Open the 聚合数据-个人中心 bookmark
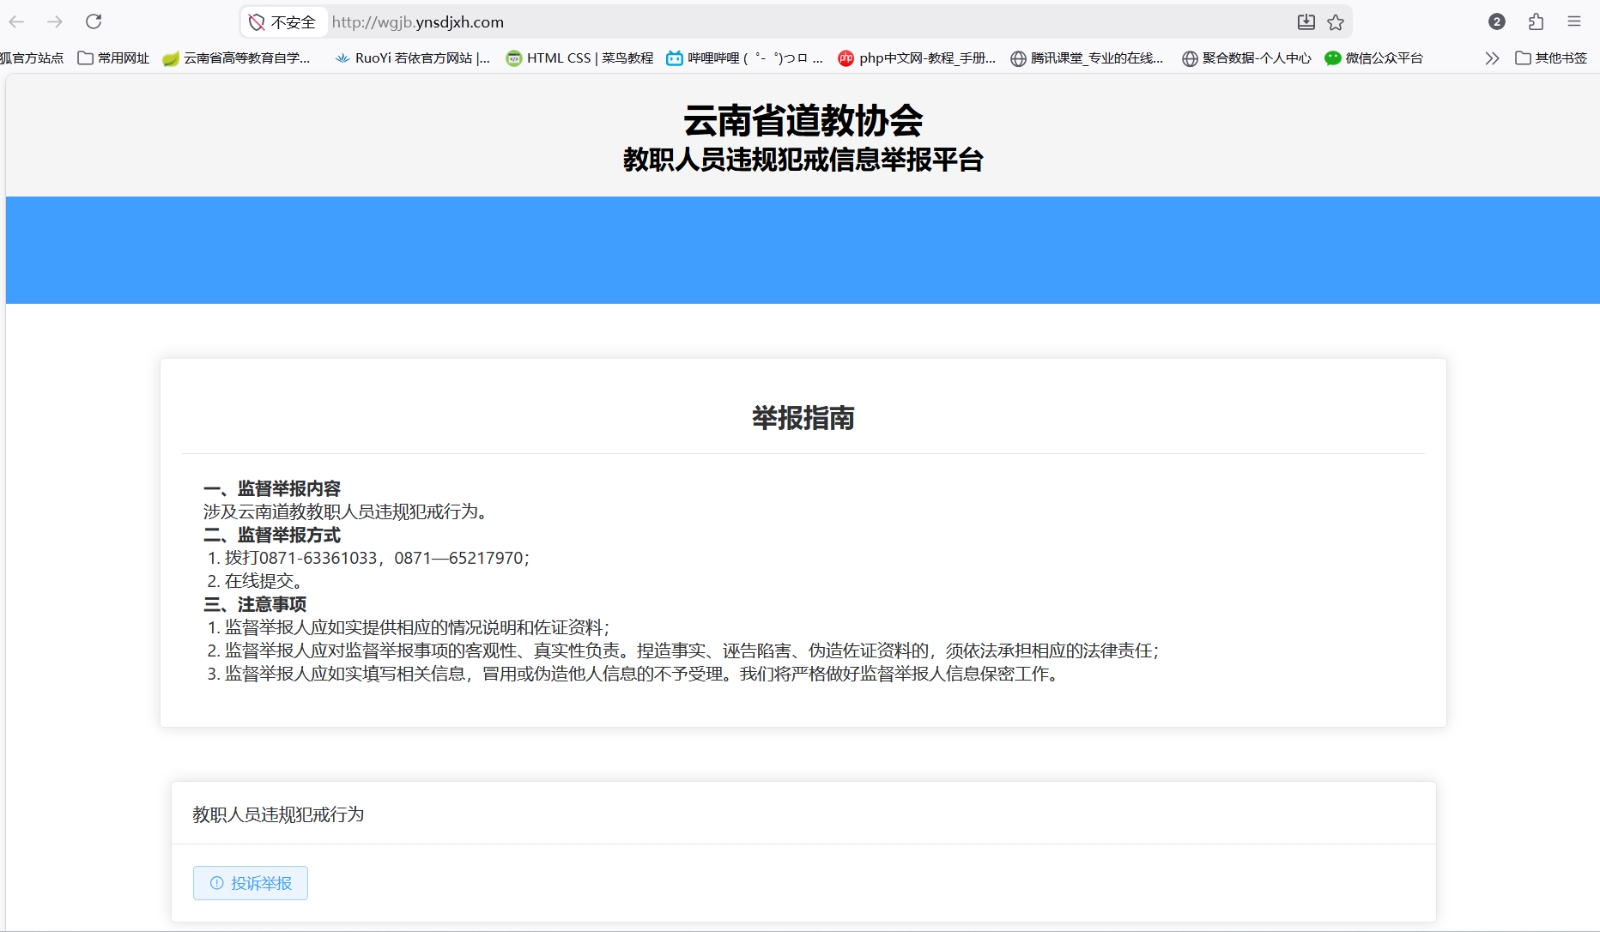Viewport: 1600px width, 932px height. (x=1247, y=58)
